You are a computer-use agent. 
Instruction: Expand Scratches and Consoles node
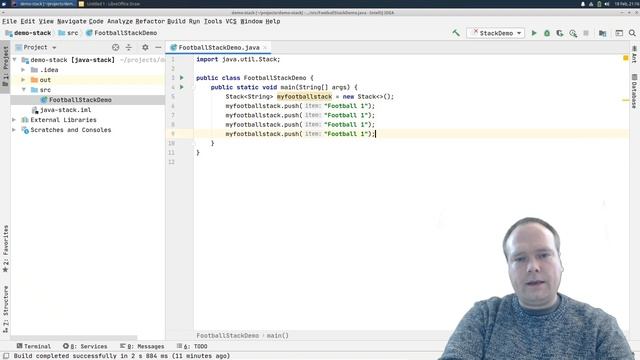tap(15, 130)
